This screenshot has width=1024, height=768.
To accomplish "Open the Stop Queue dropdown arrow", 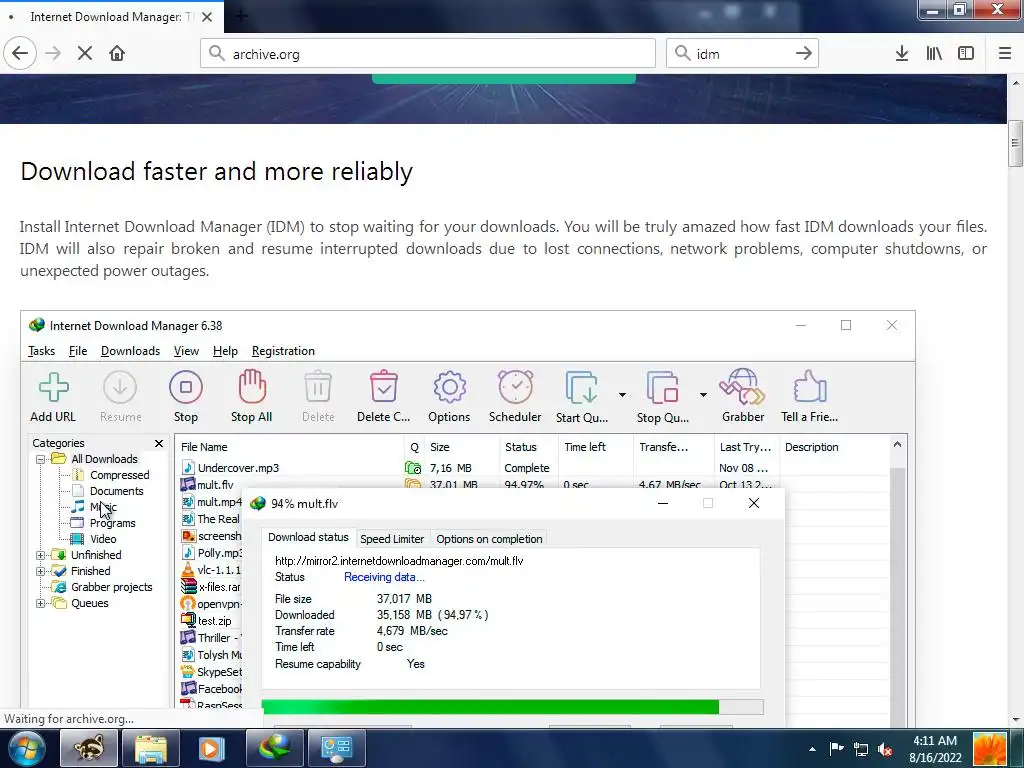I will click(703, 394).
